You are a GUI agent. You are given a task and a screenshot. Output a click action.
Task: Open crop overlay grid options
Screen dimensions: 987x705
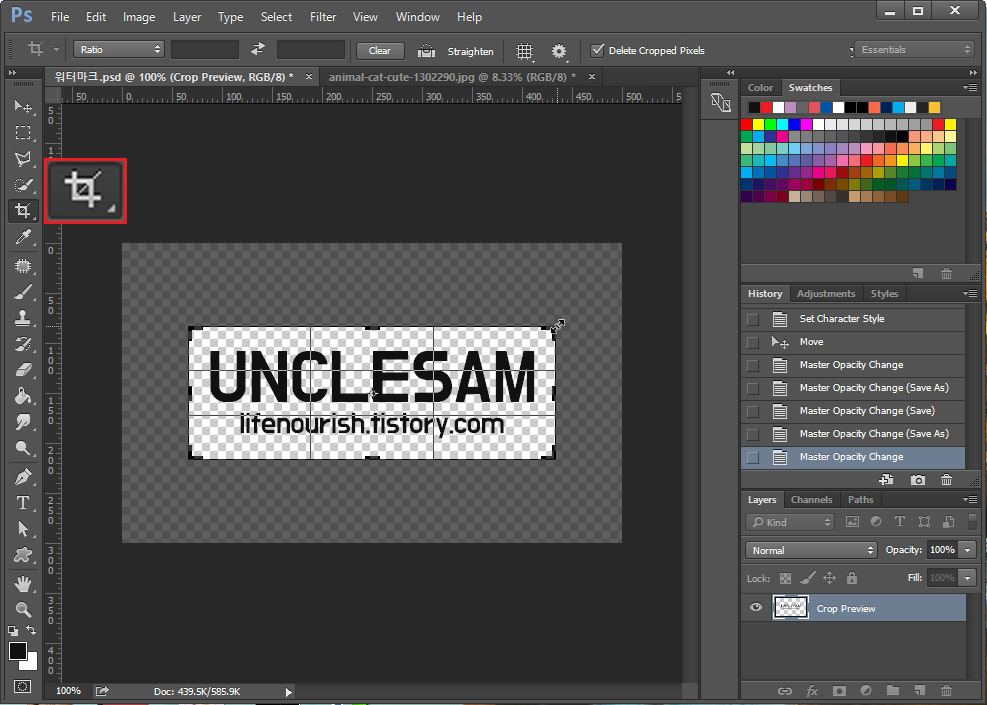[x=524, y=51]
